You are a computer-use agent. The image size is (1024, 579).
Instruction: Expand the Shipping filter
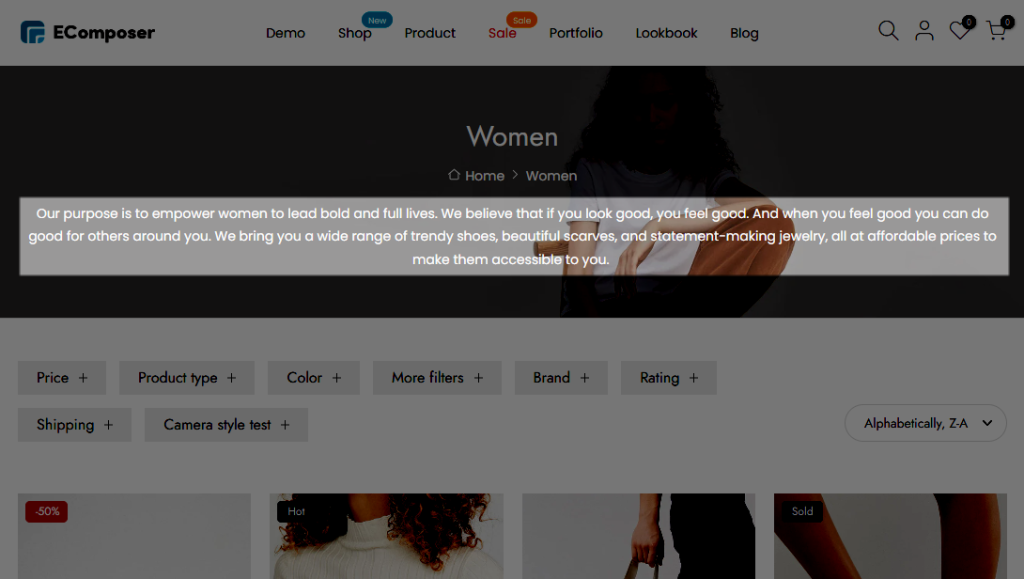point(74,425)
